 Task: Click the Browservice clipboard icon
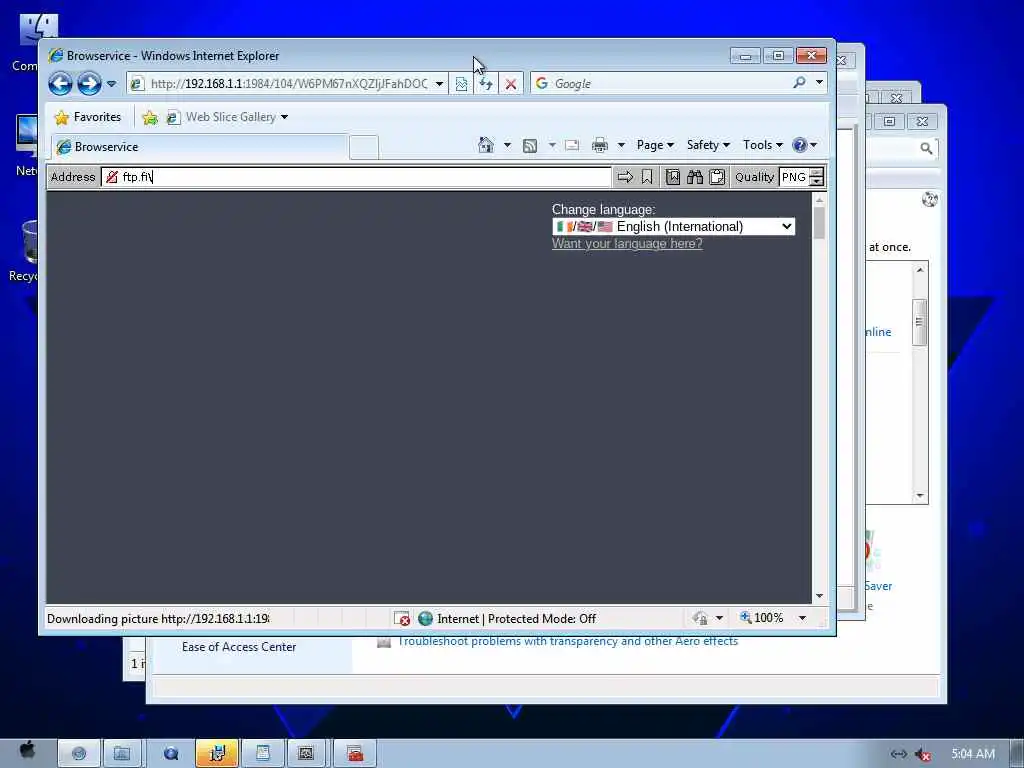click(717, 177)
